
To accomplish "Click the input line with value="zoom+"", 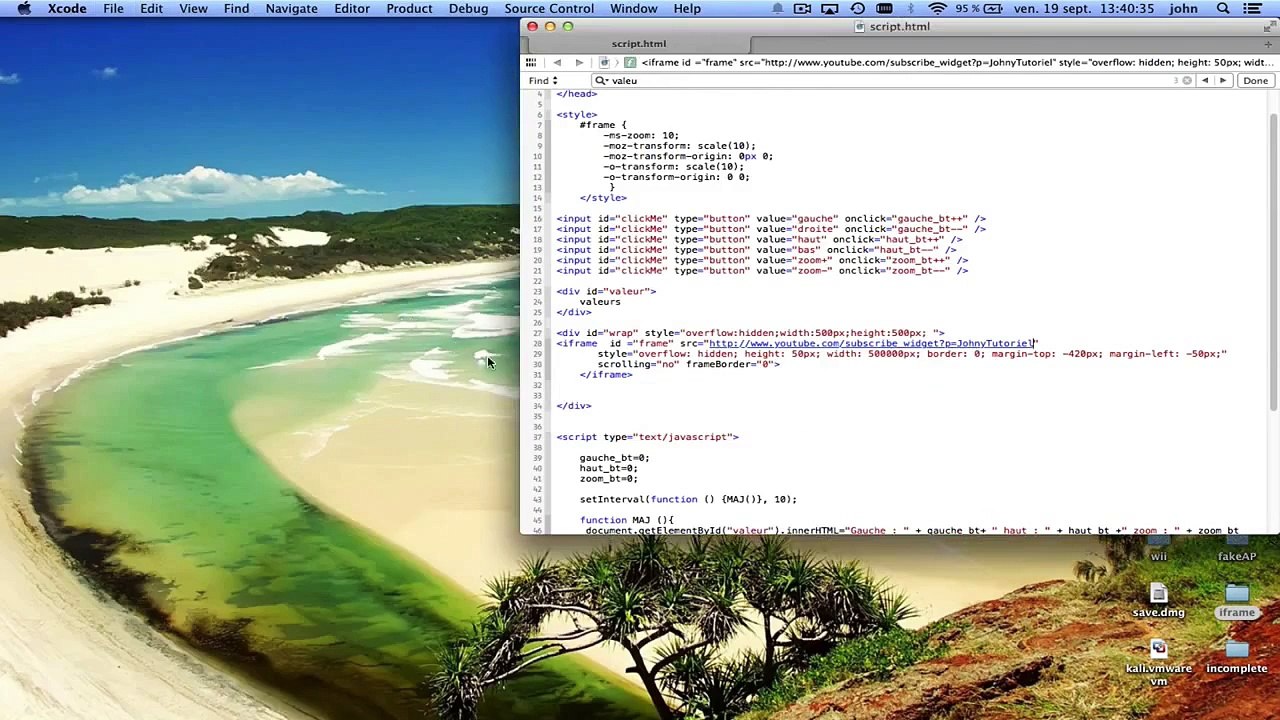I will [x=761, y=260].
